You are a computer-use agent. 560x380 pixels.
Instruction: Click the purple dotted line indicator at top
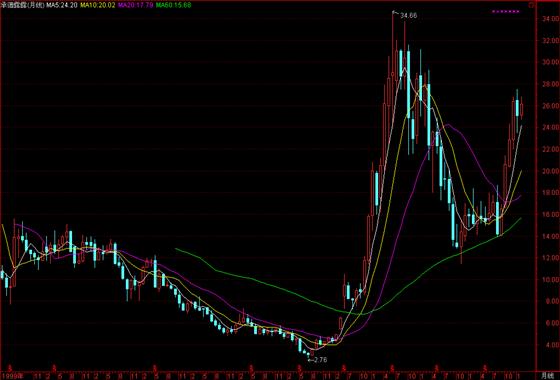pyautogui.click(x=506, y=11)
